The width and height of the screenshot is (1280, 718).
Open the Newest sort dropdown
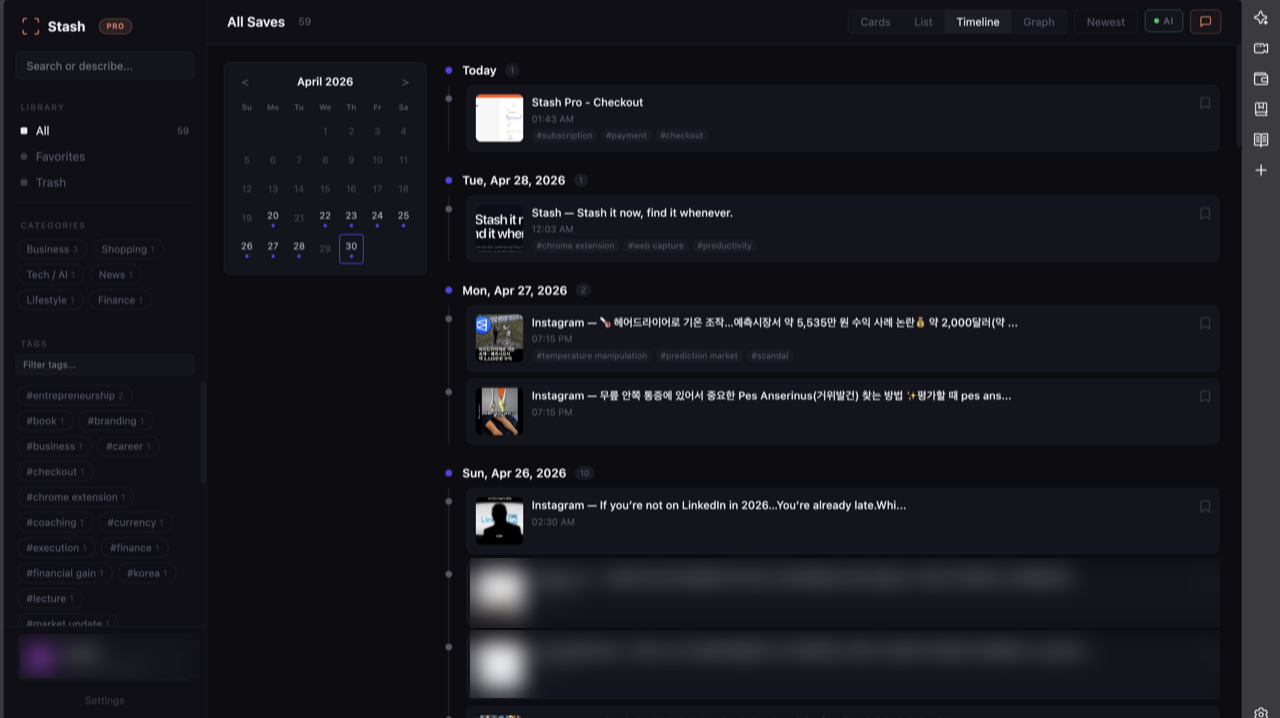1106,21
